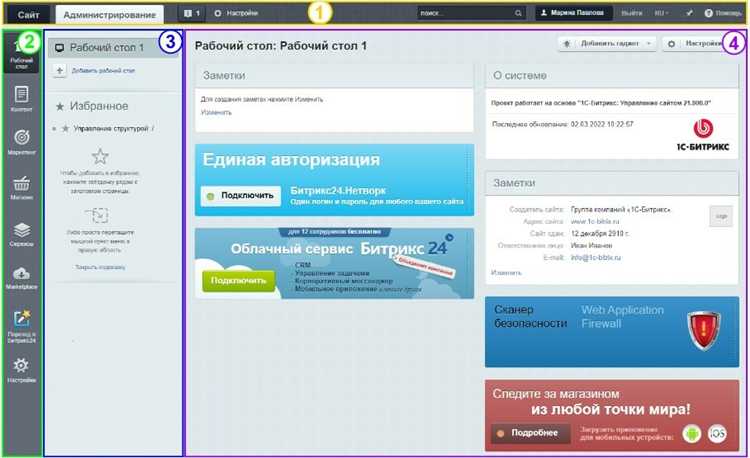
Task: Click the logo placeholder thumbnail
Action: (x=721, y=217)
